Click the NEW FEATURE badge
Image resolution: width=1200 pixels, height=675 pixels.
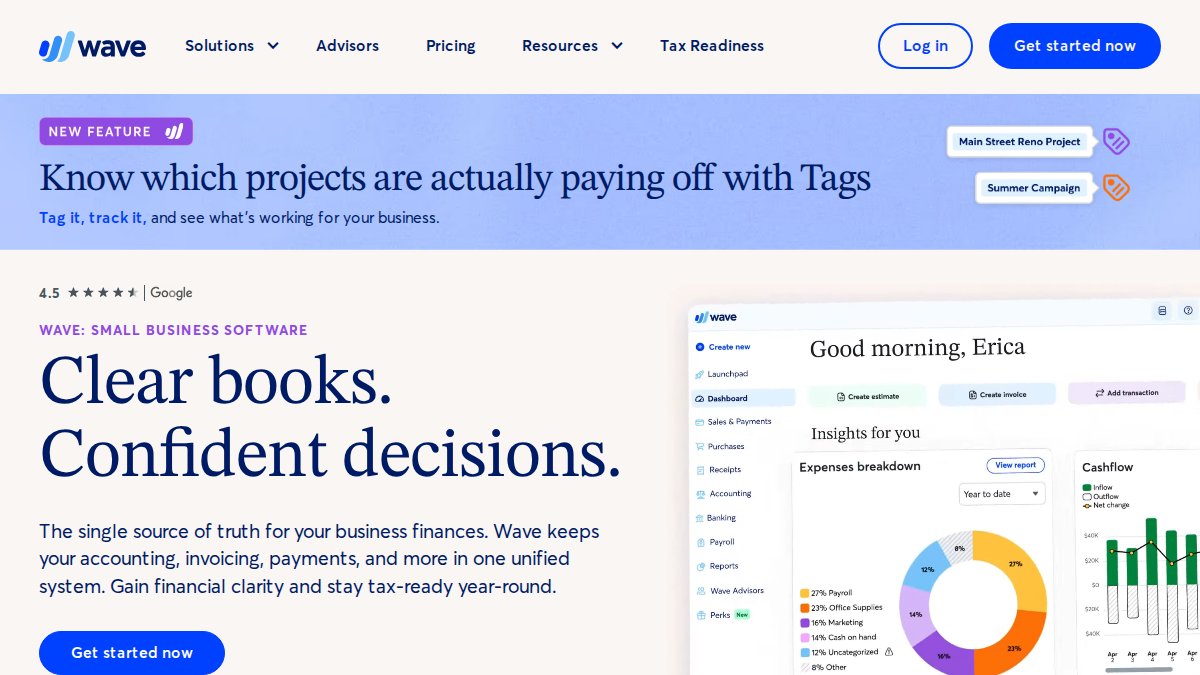coord(116,131)
